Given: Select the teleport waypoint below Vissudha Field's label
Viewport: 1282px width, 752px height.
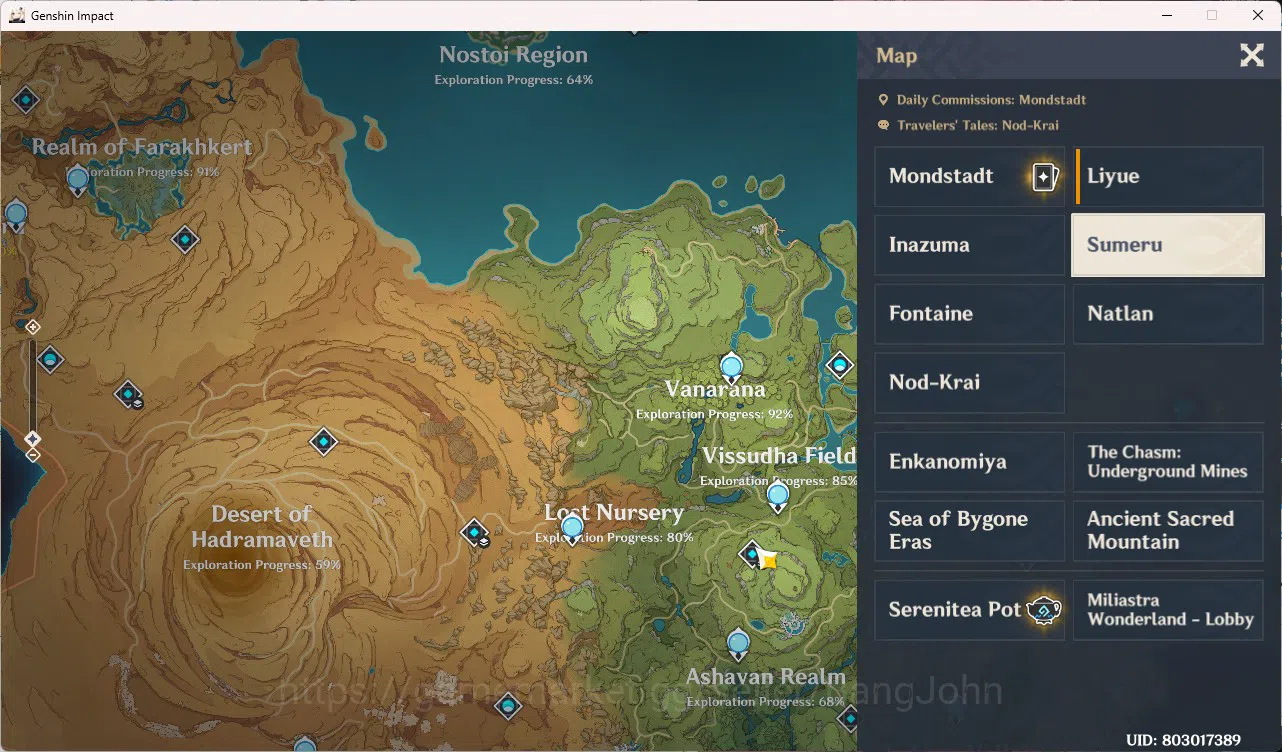Looking at the screenshot, I should click(778, 497).
